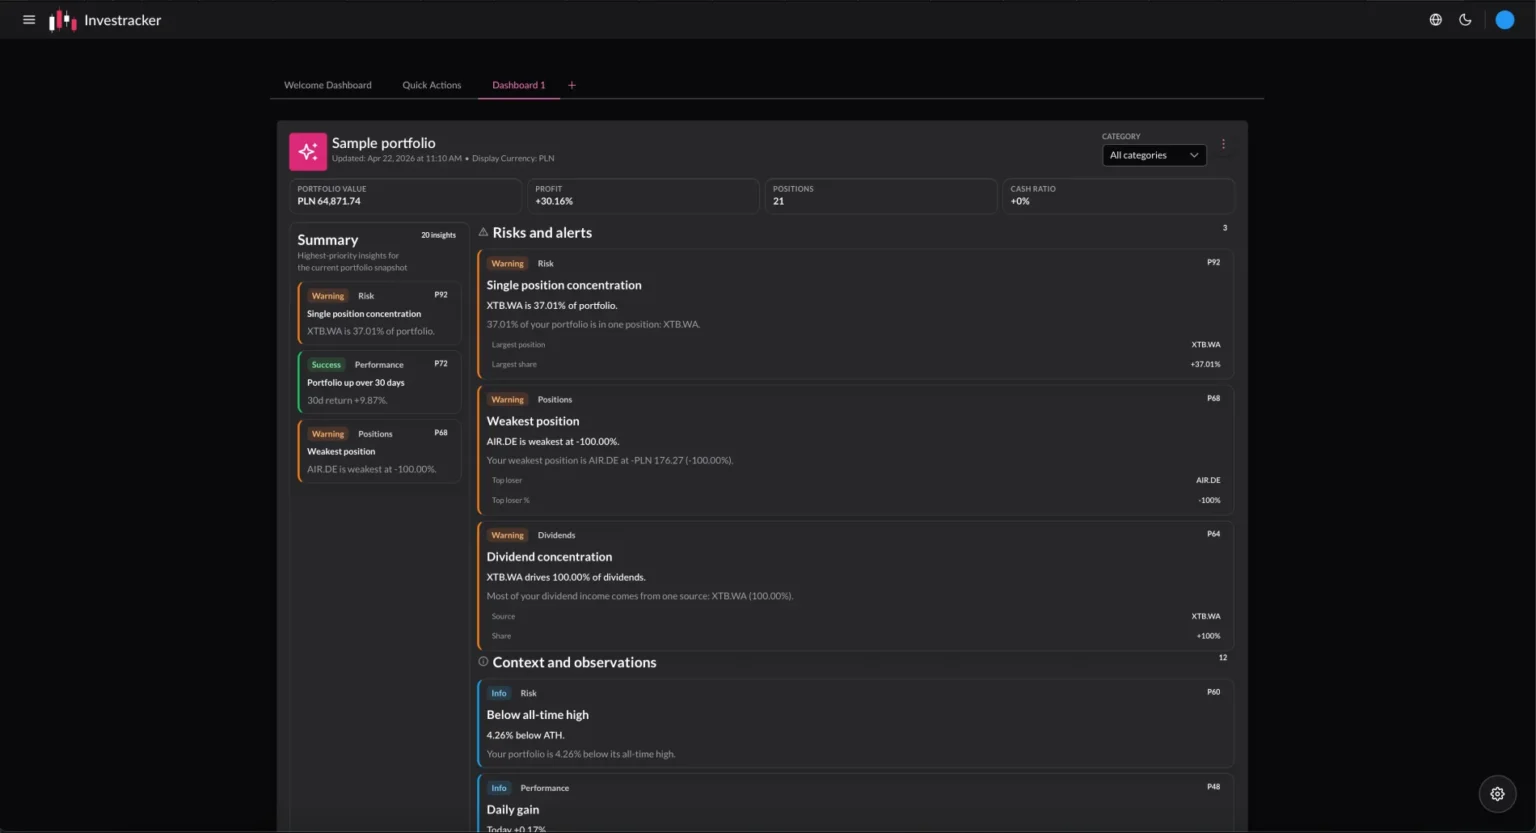This screenshot has width=1536, height=833.
Task: Select Weakest position card in Summary
Action: [379, 451]
